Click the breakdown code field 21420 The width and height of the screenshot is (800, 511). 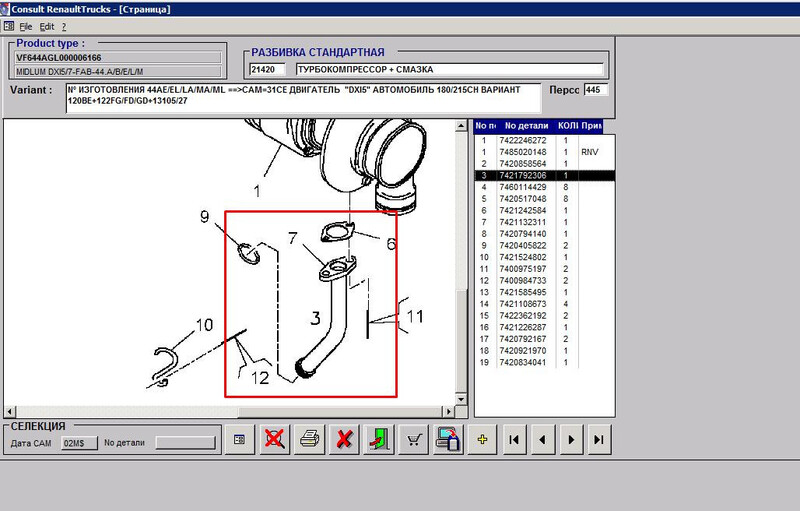tap(267, 69)
